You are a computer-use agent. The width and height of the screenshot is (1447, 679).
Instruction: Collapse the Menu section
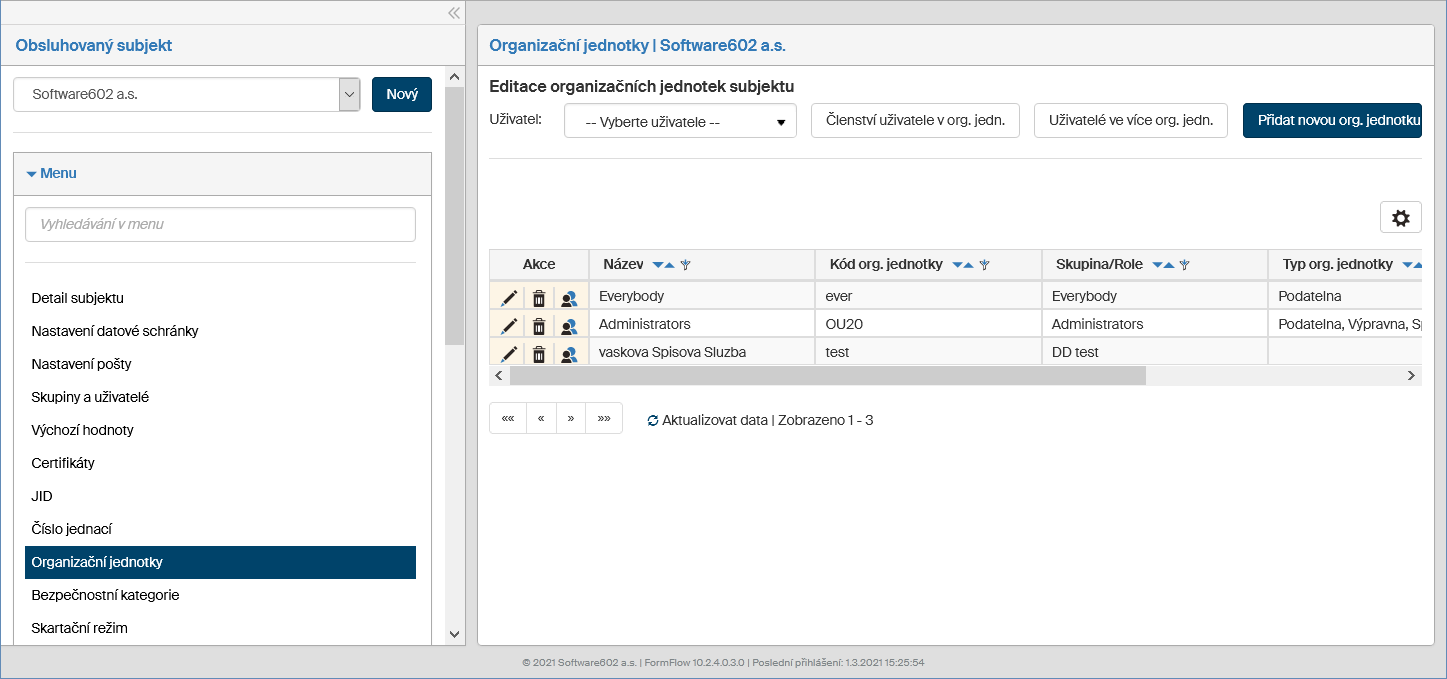[52, 174]
